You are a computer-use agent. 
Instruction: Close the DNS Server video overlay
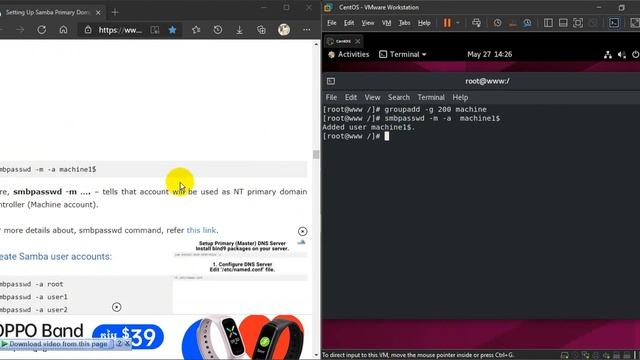click(302, 231)
